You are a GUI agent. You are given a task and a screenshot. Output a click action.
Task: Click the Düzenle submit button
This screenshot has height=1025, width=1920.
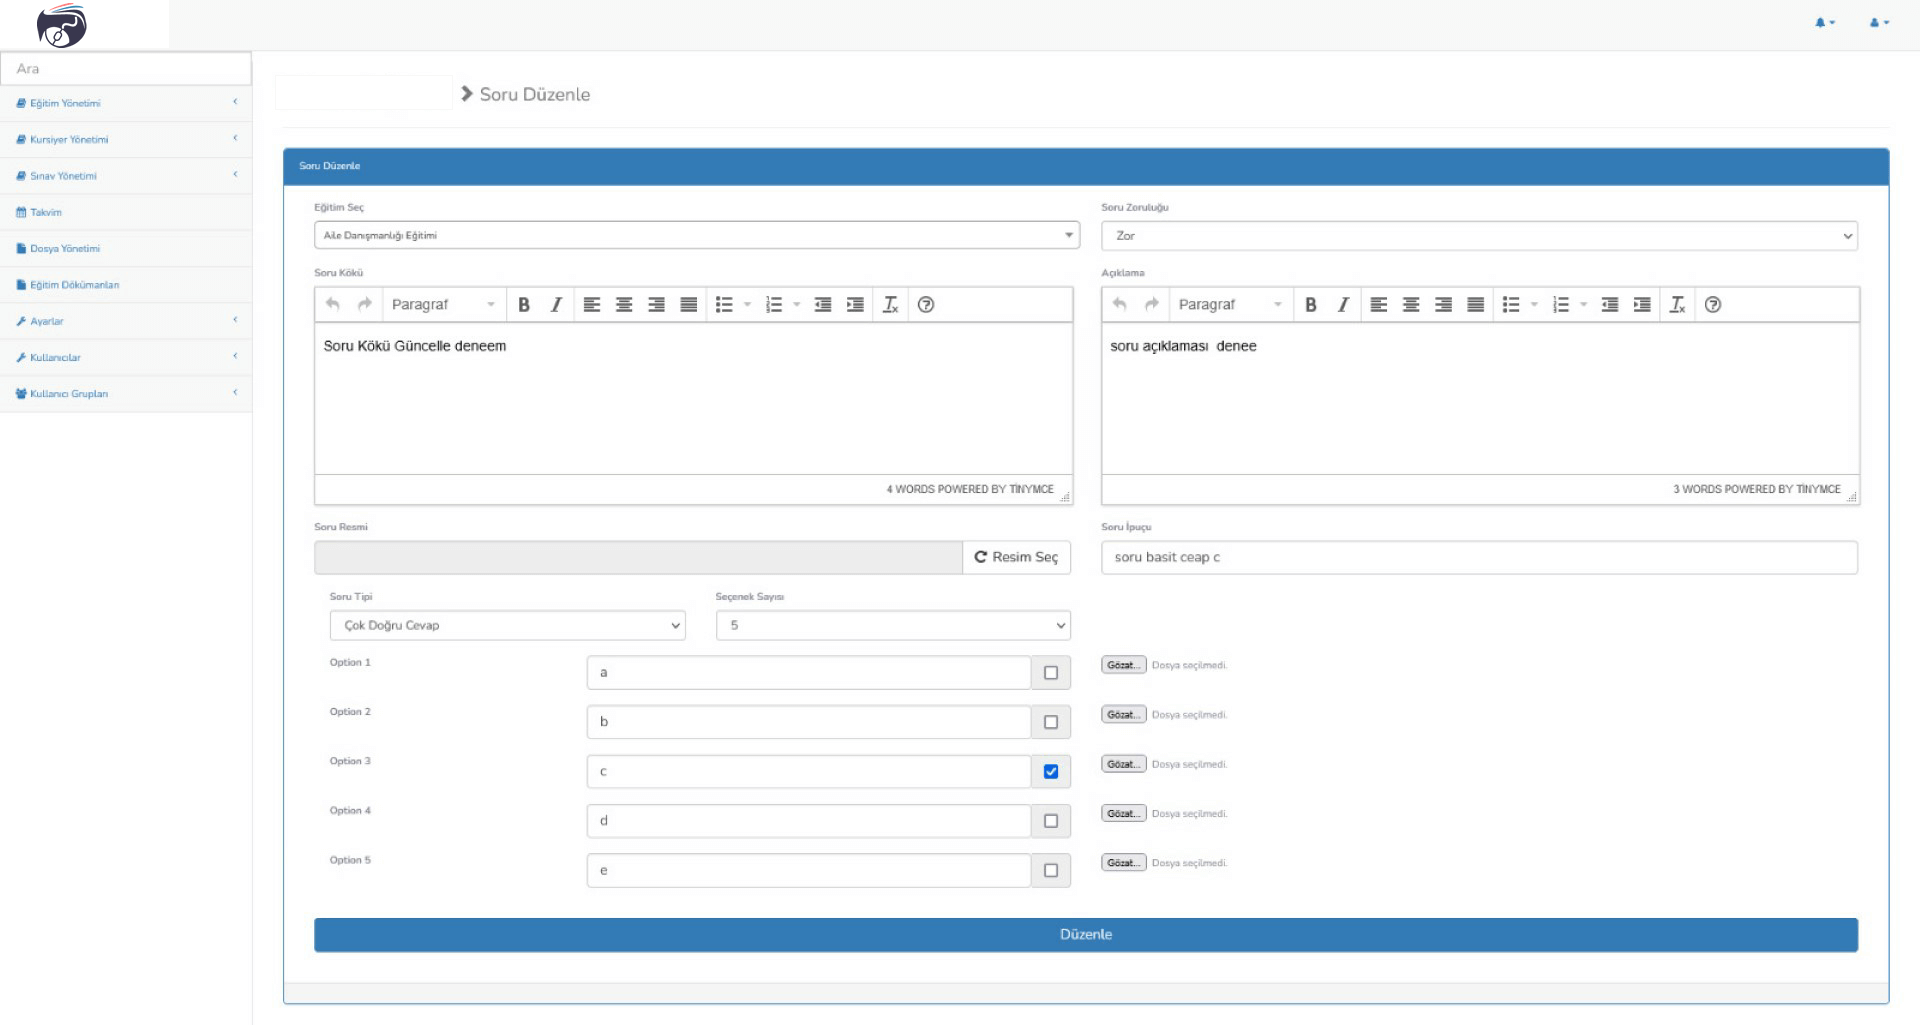[1085, 935]
